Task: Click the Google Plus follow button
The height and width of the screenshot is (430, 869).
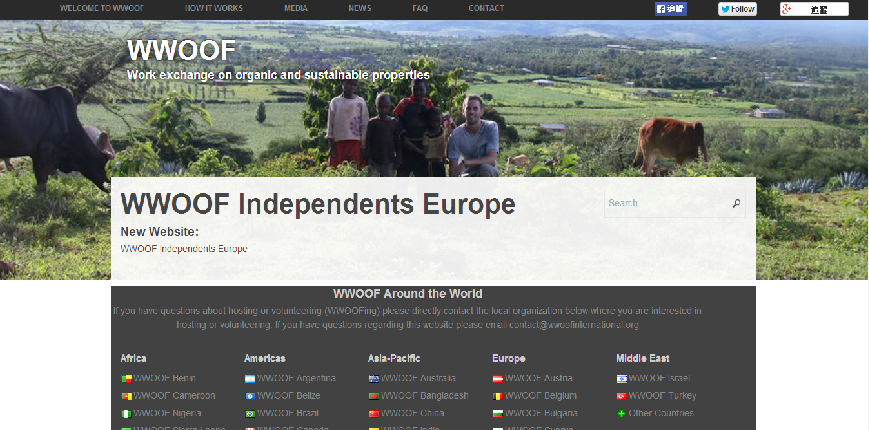Action: (814, 9)
